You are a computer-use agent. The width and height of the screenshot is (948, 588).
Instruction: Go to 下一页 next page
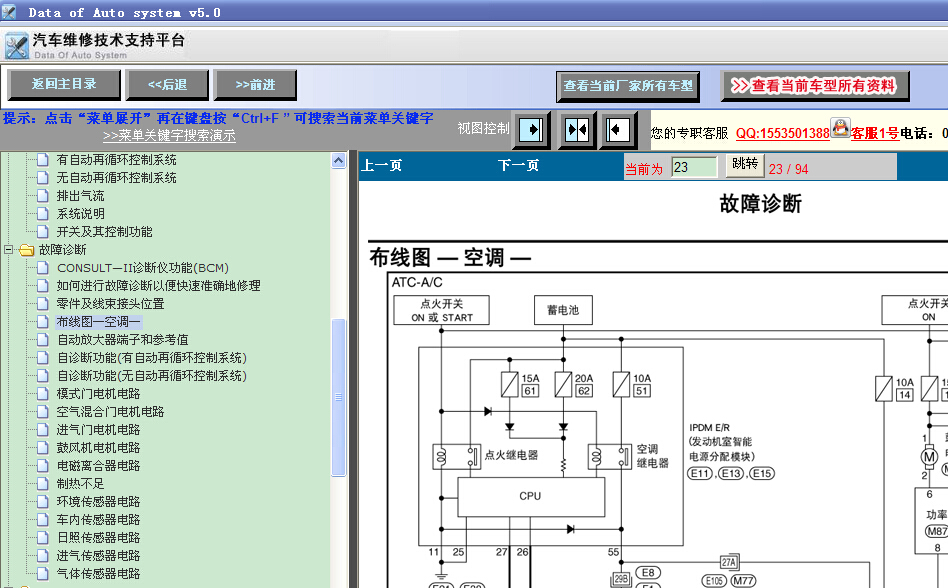518,166
